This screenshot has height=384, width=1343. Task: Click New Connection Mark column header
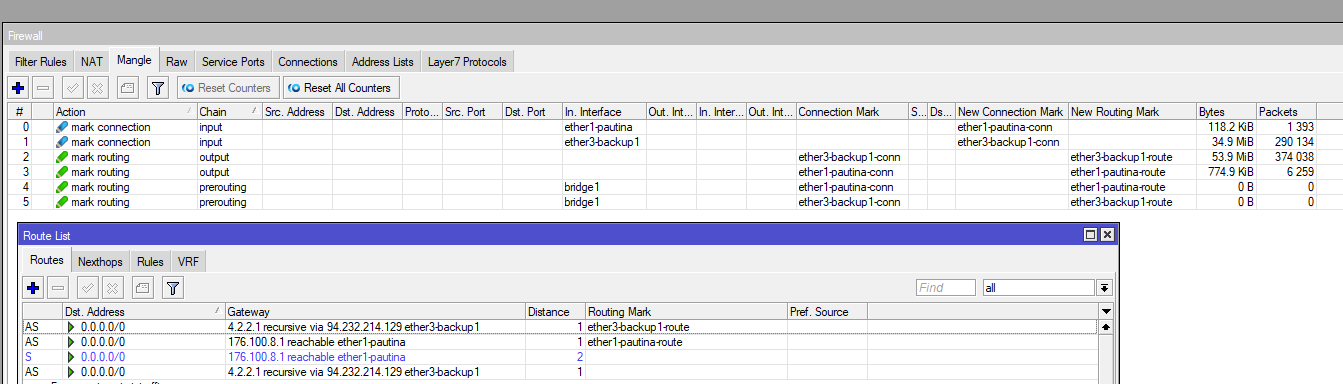pos(1012,112)
